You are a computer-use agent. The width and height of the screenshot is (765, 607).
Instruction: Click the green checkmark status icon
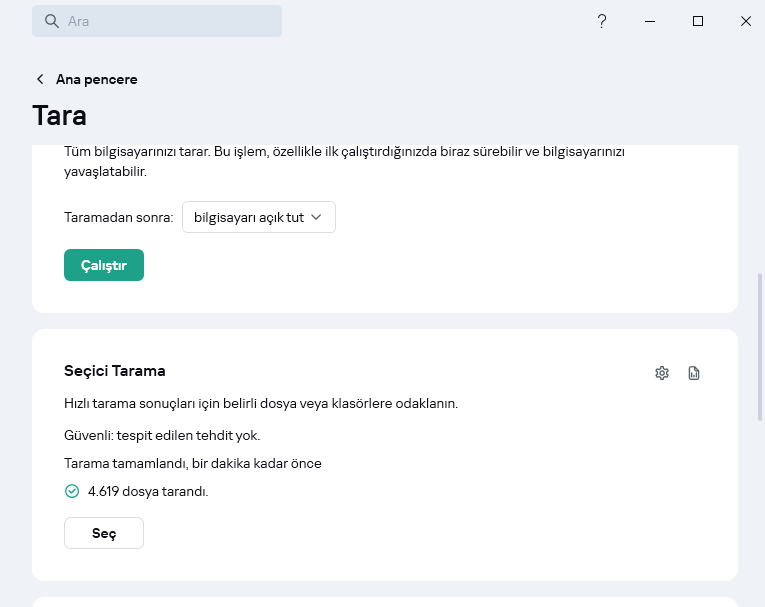point(71,491)
